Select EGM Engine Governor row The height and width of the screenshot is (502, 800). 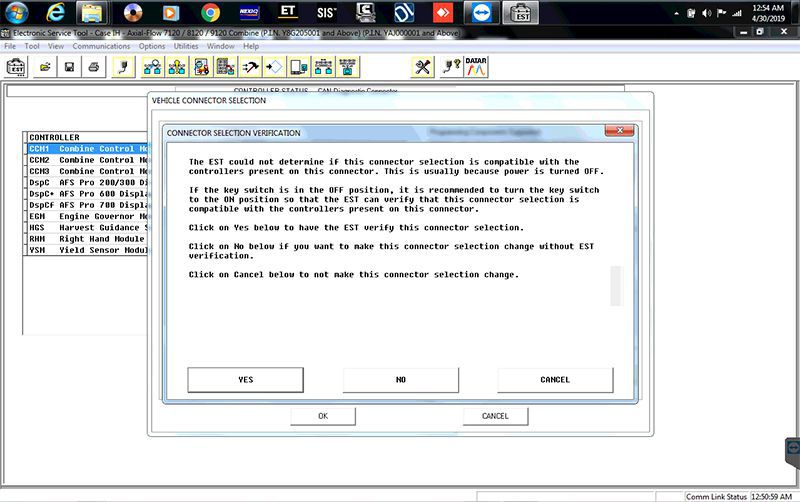(x=87, y=216)
